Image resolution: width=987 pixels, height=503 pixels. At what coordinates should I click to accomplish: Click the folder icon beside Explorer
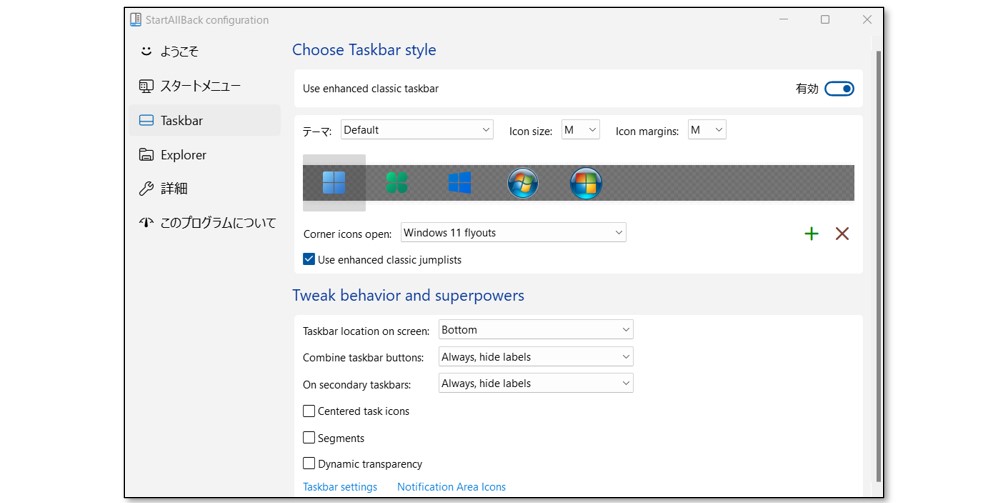(146, 155)
